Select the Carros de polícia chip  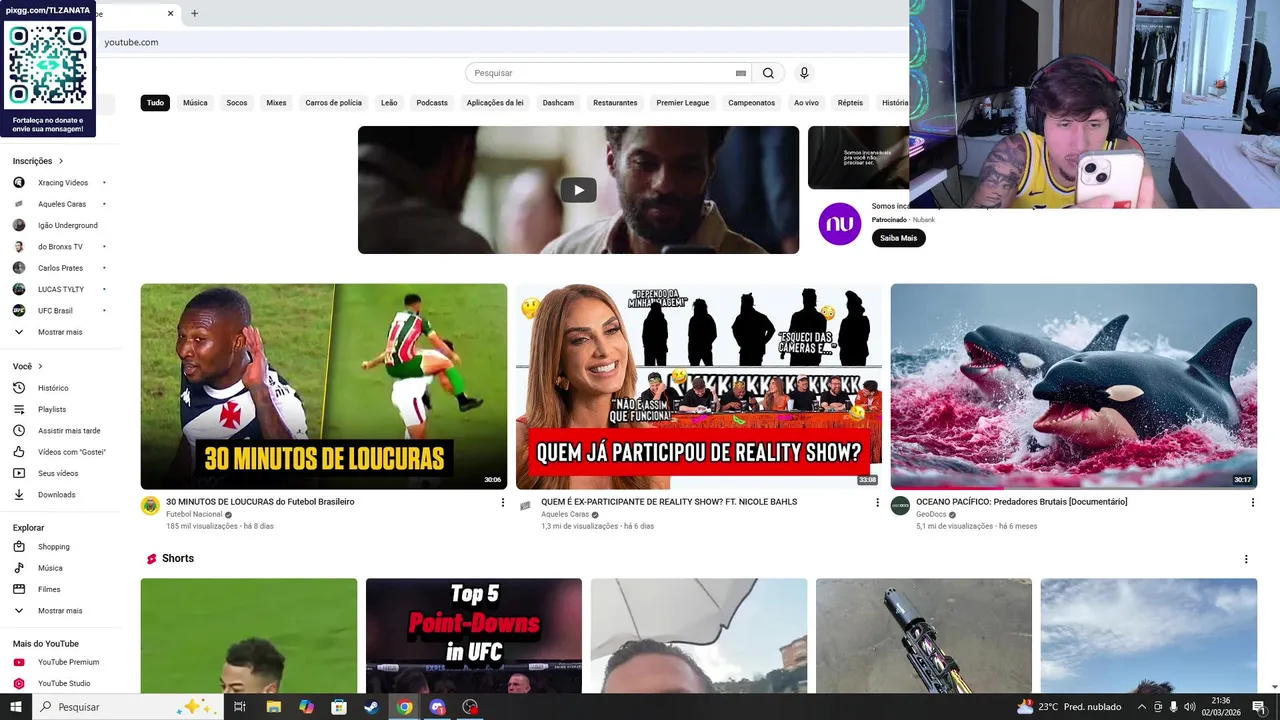(x=334, y=103)
